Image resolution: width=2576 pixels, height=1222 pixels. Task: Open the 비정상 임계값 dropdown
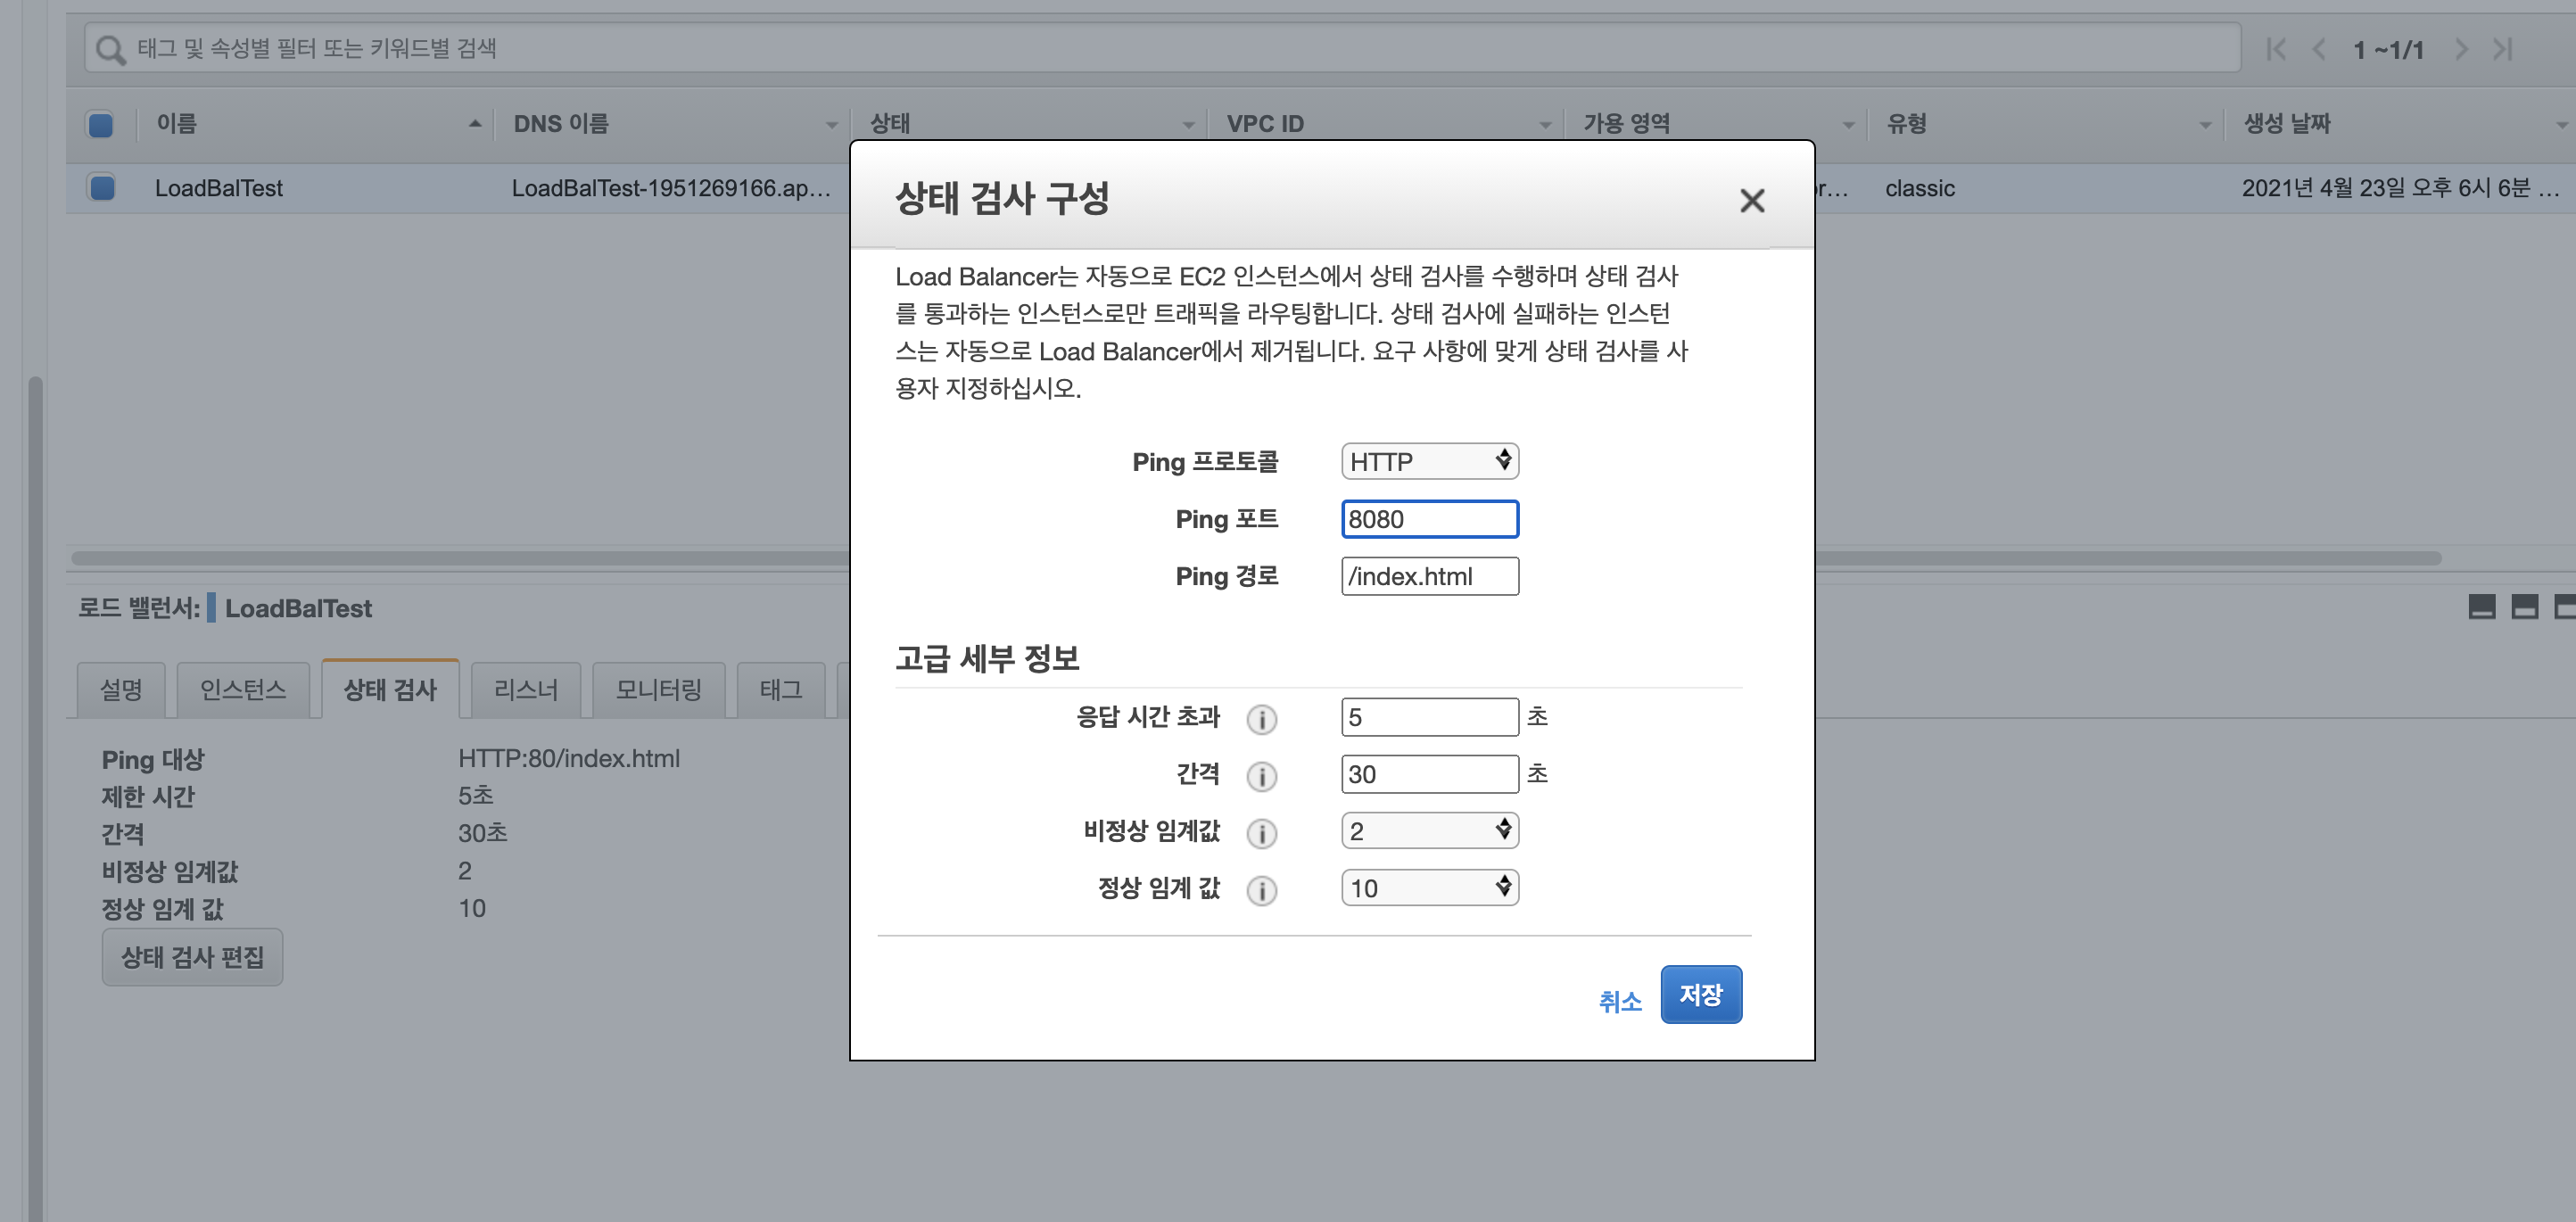point(1429,831)
